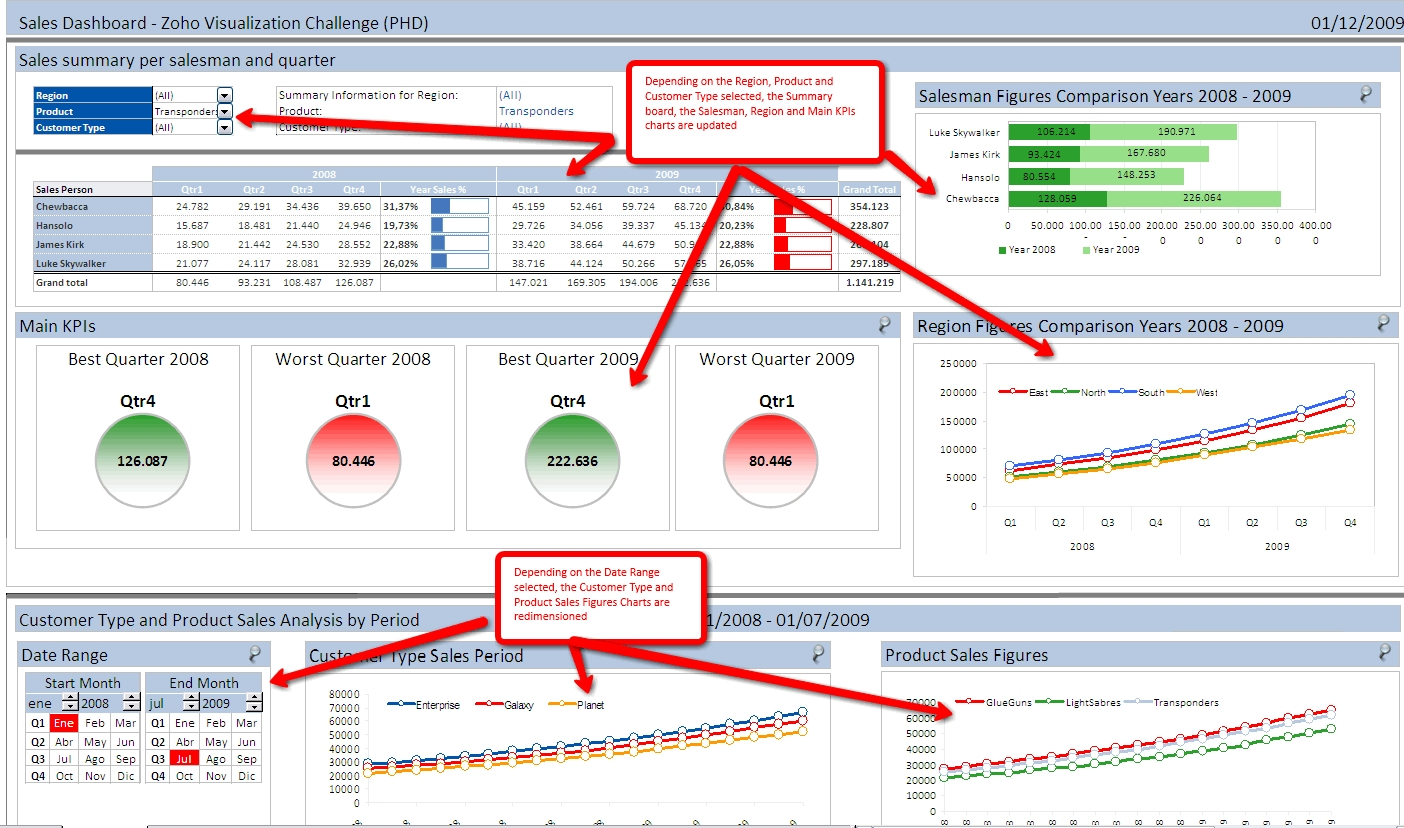The height and width of the screenshot is (828, 1404).
Task: Select Nov in the Start Month grid
Action: click(x=95, y=776)
